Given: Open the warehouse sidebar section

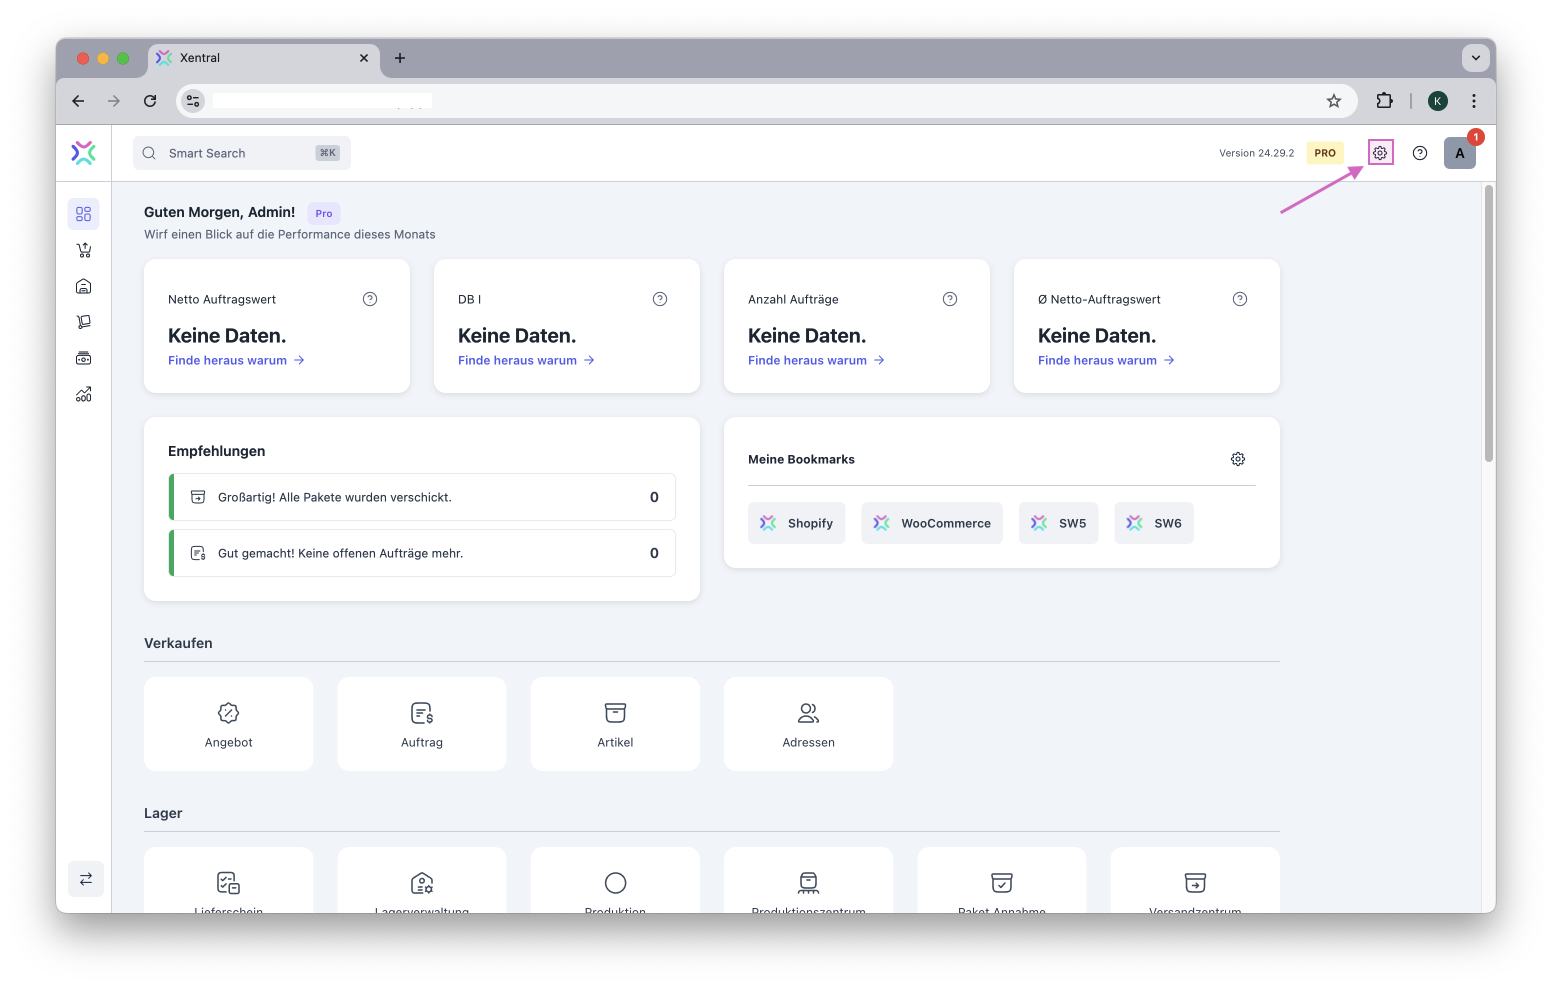Looking at the screenshot, I should pyautogui.click(x=84, y=286).
